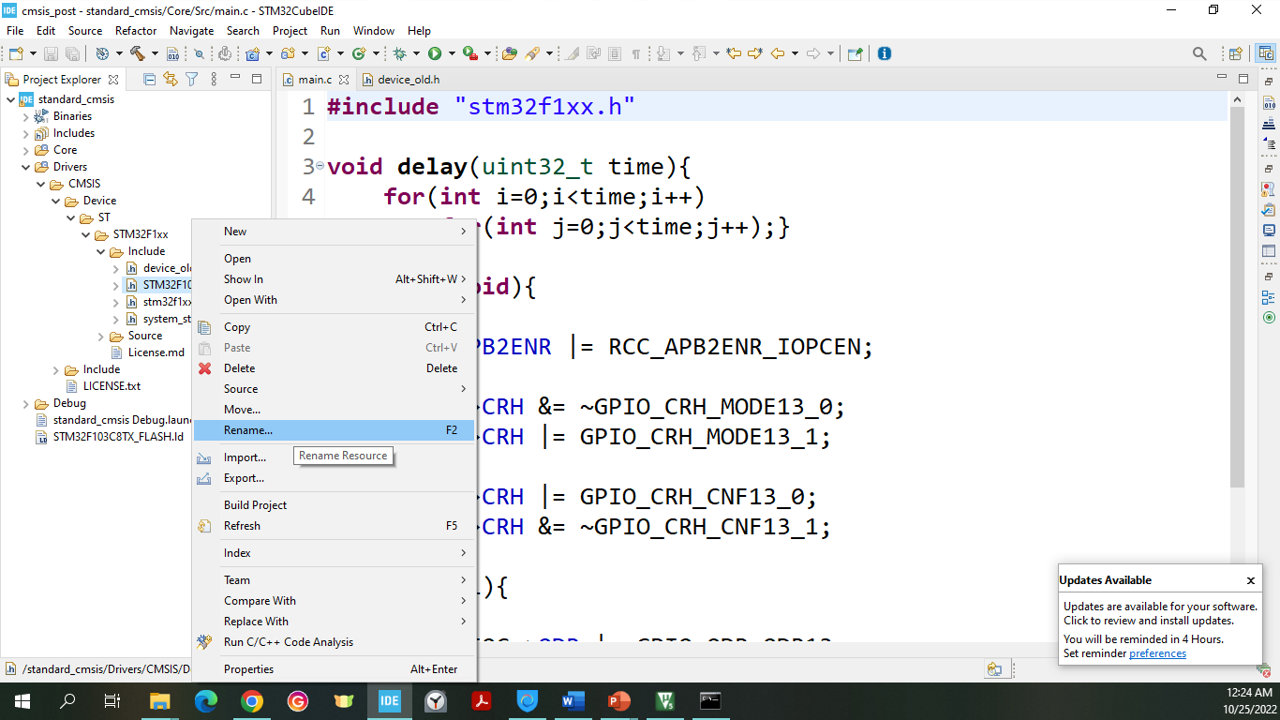Click the New file toolbar icon

click(17, 54)
